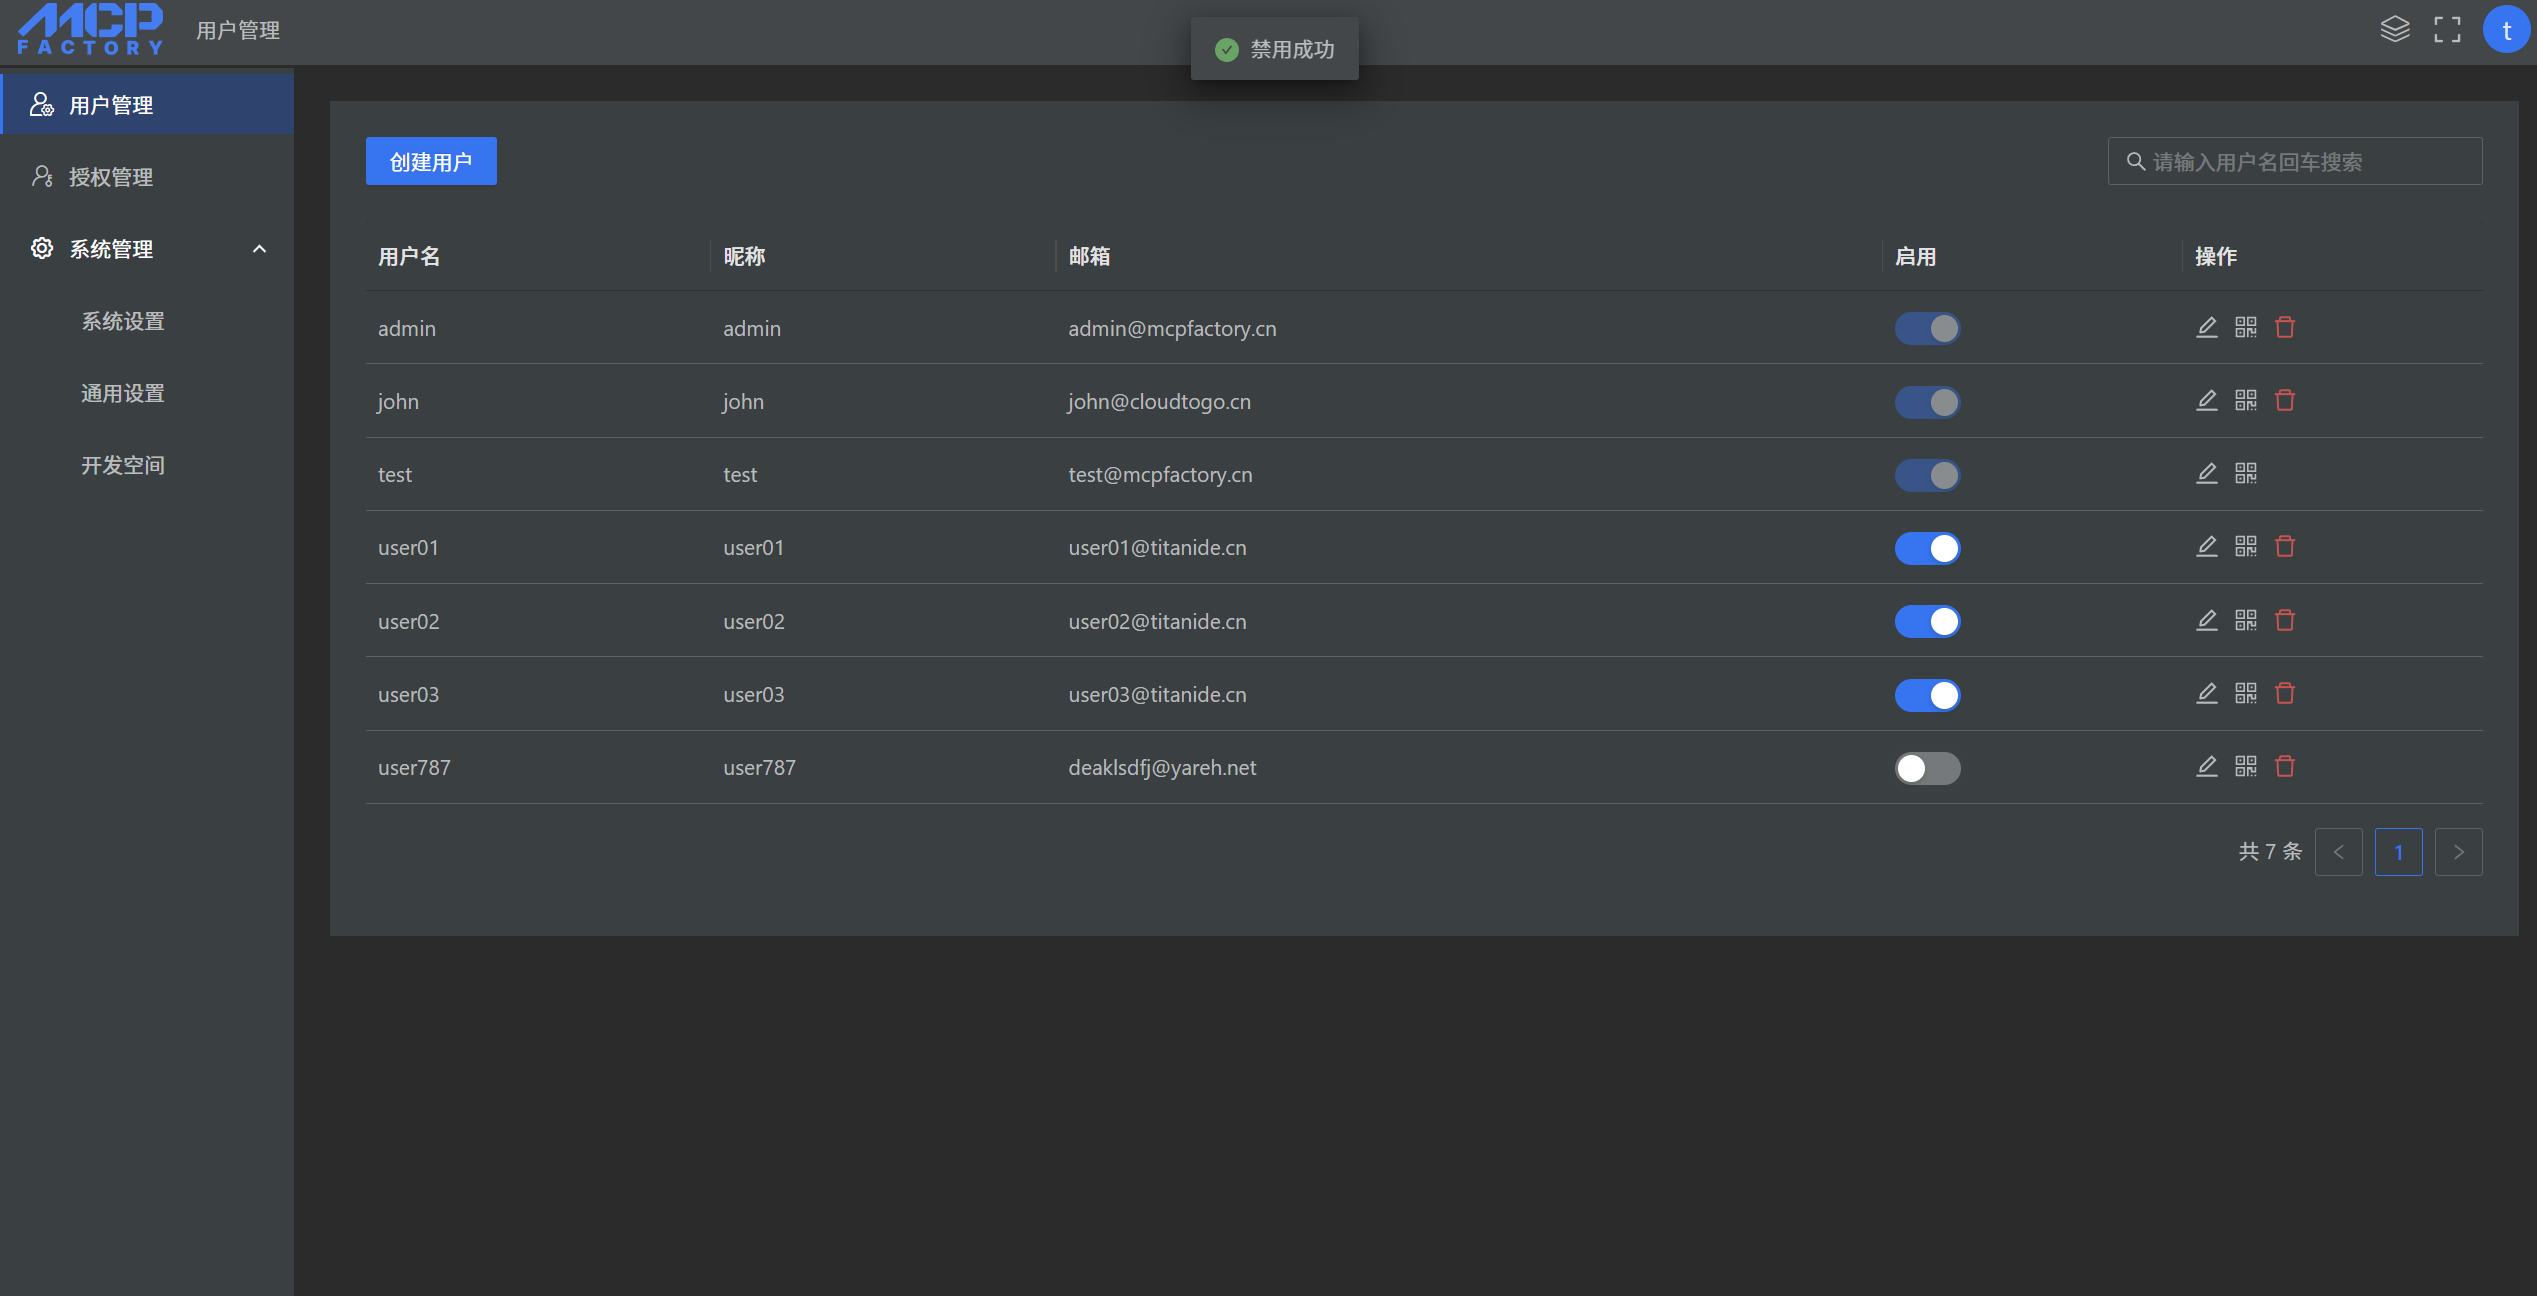Open QR code icon for user02

(x=2245, y=621)
